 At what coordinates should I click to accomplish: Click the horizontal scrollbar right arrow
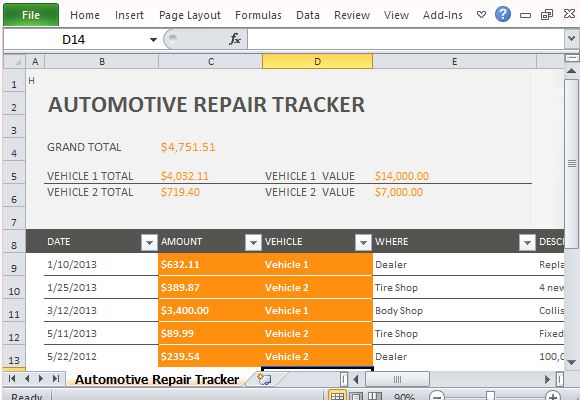click(x=547, y=379)
